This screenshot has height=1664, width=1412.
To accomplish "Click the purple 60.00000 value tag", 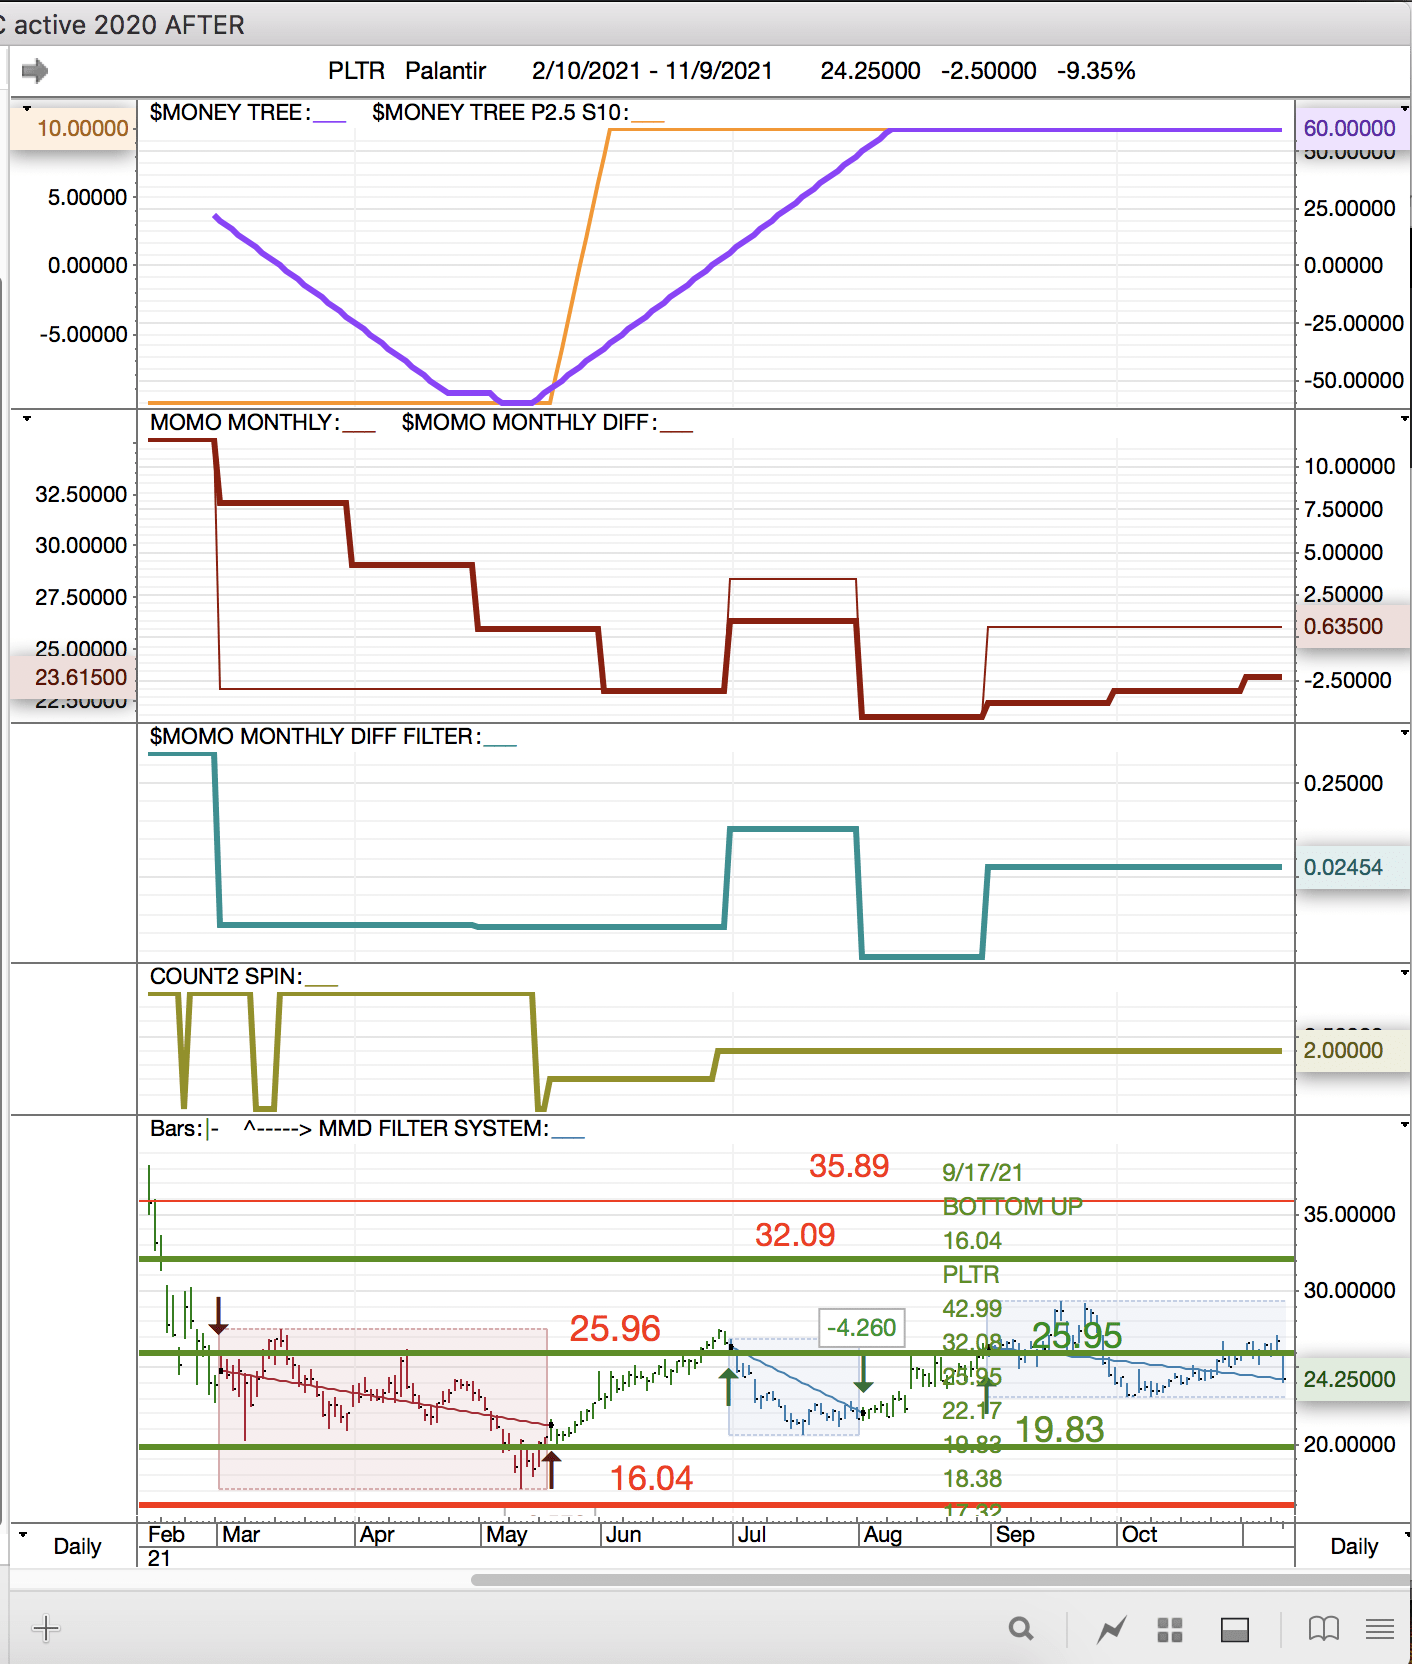I will click(1352, 128).
